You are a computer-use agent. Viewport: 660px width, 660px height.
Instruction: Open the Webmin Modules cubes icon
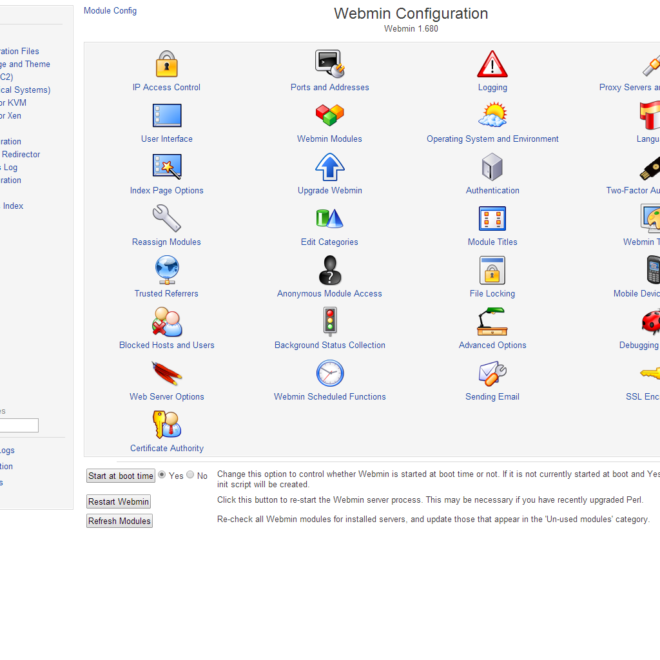click(x=330, y=115)
